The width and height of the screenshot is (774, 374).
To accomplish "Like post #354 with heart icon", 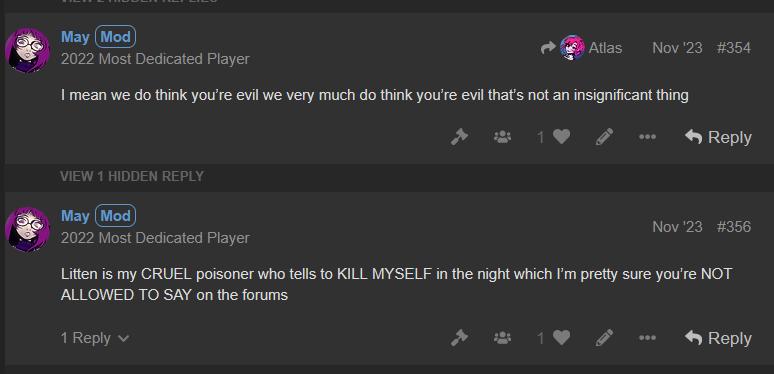I will coord(561,137).
